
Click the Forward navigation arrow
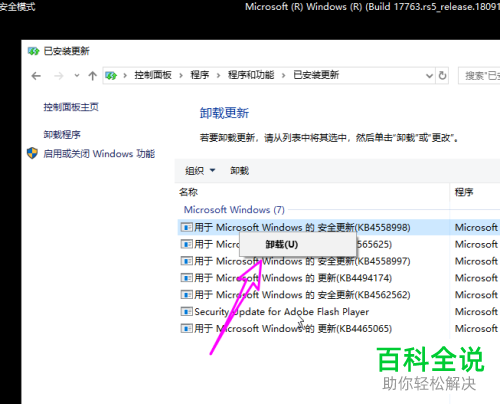[59, 76]
